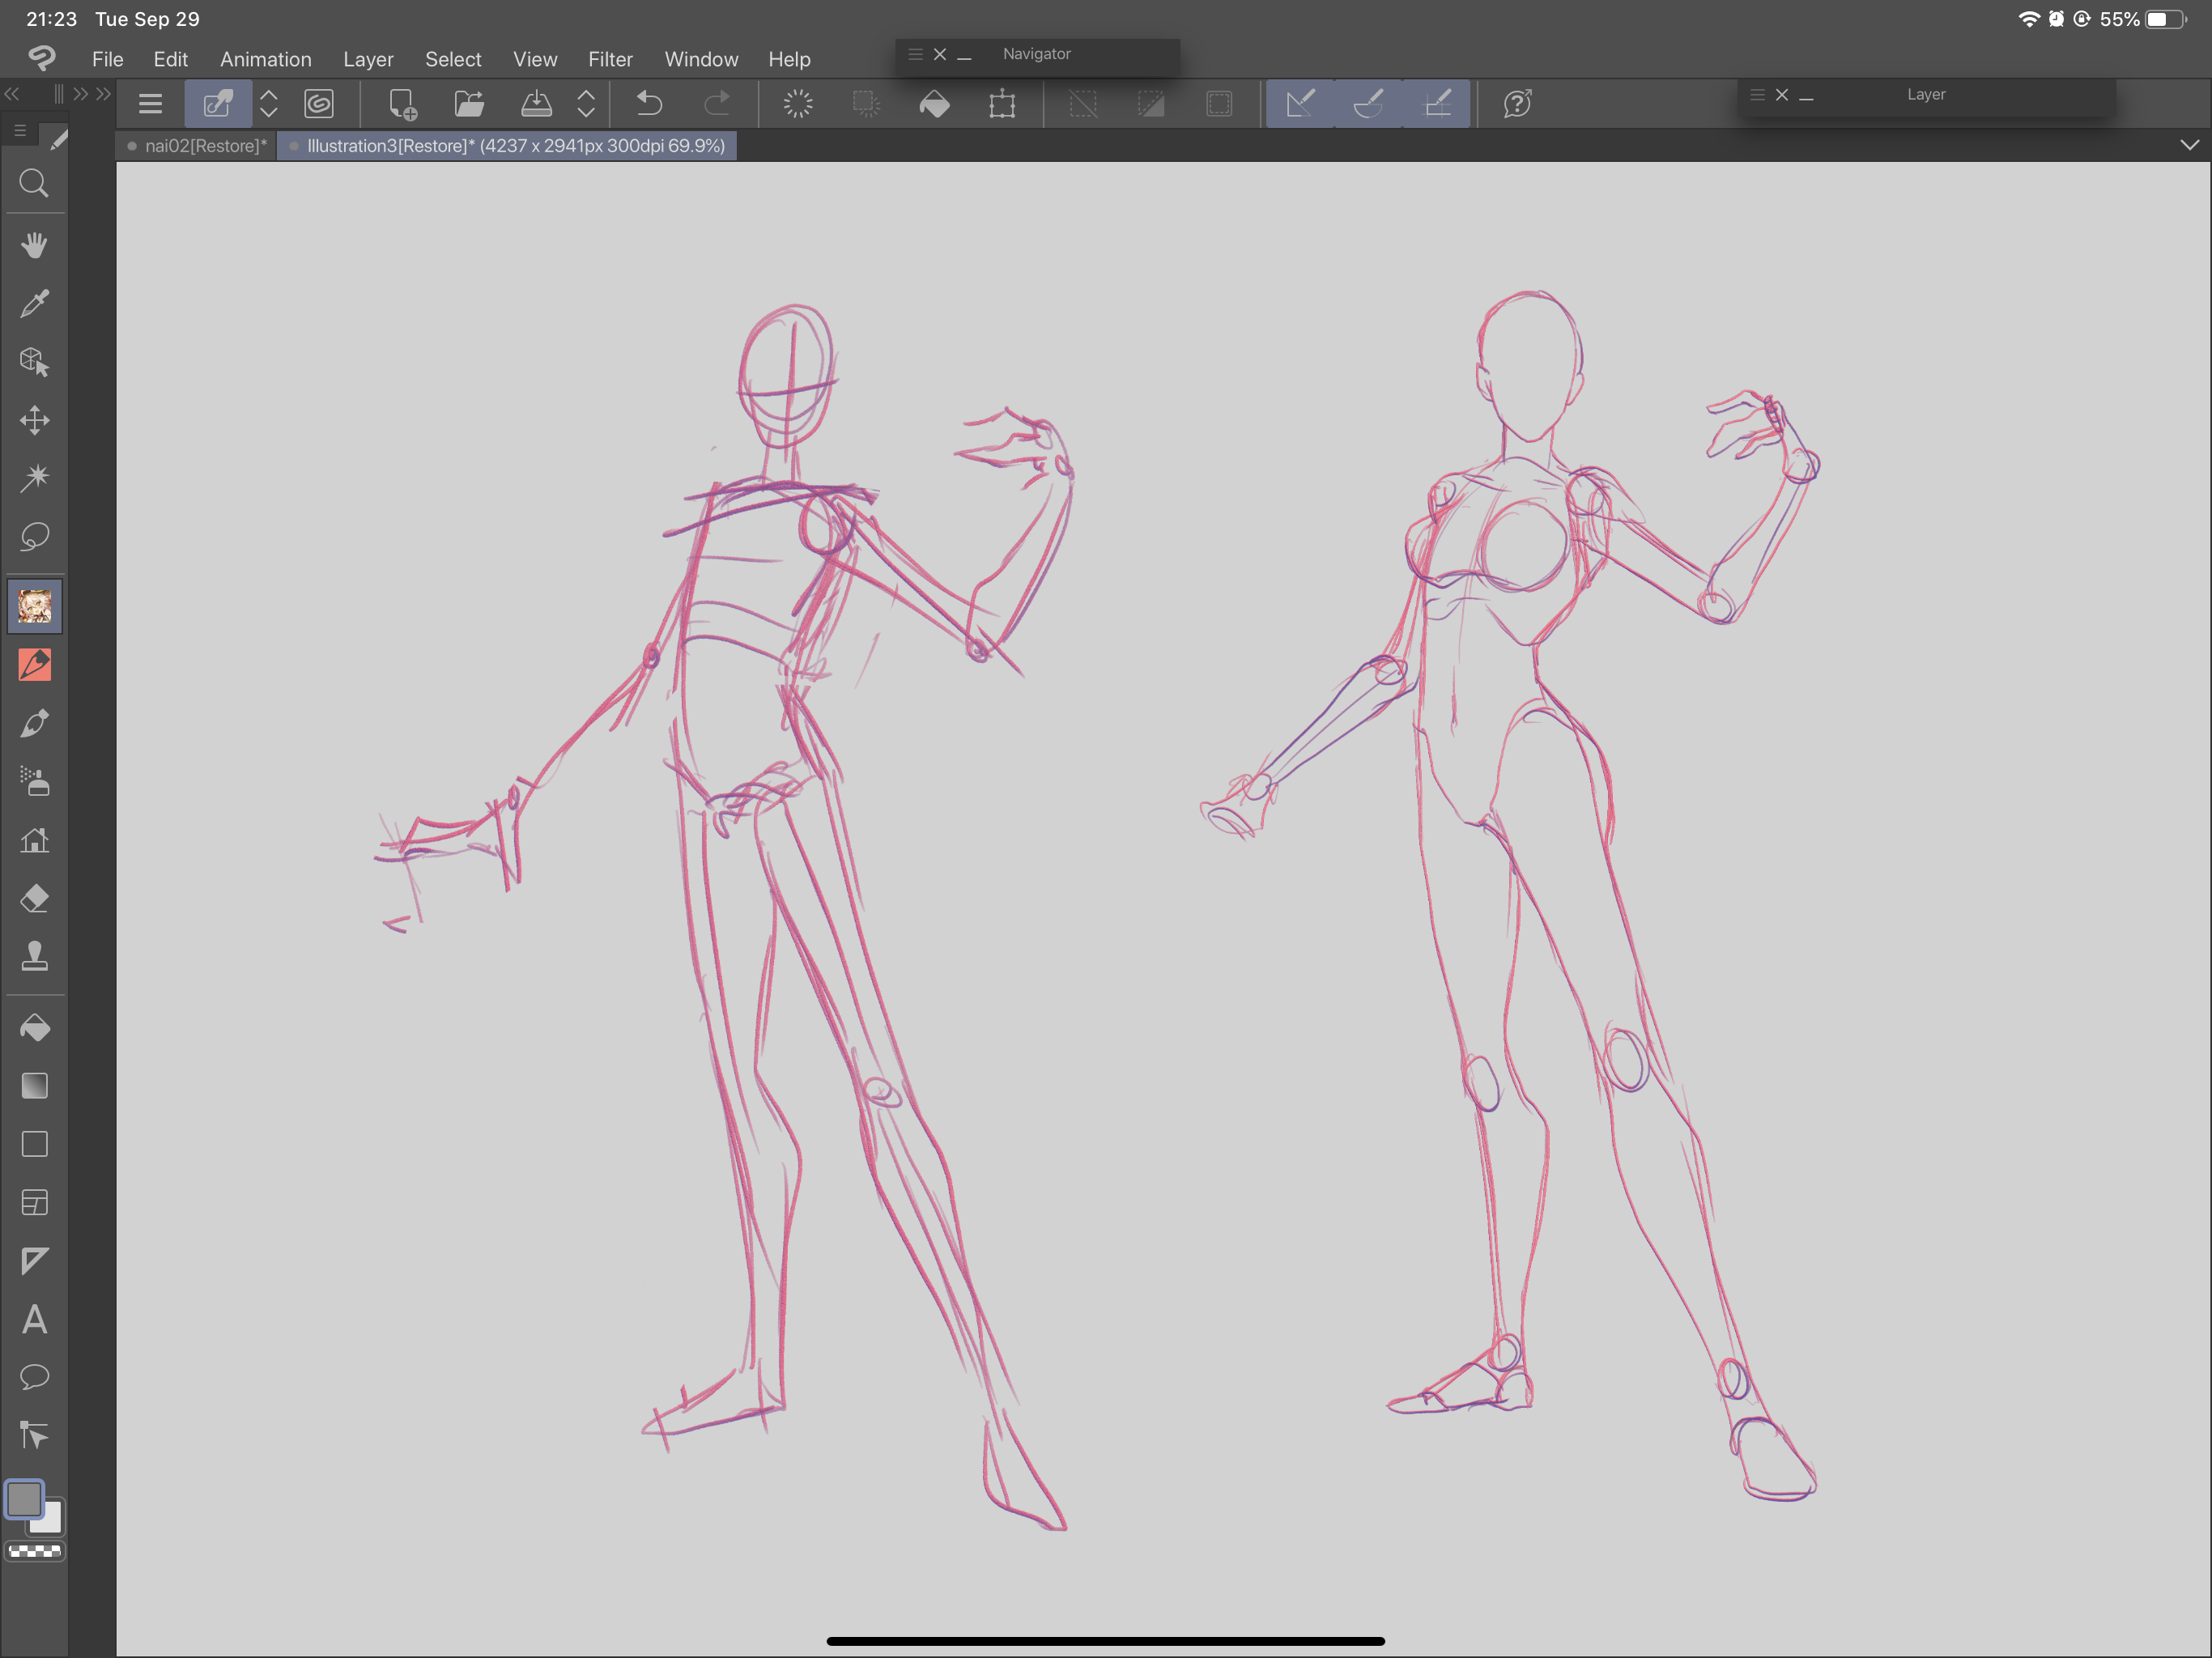Open the main drawing color swatch
2212x1658 pixels.
pos(24,1498)
